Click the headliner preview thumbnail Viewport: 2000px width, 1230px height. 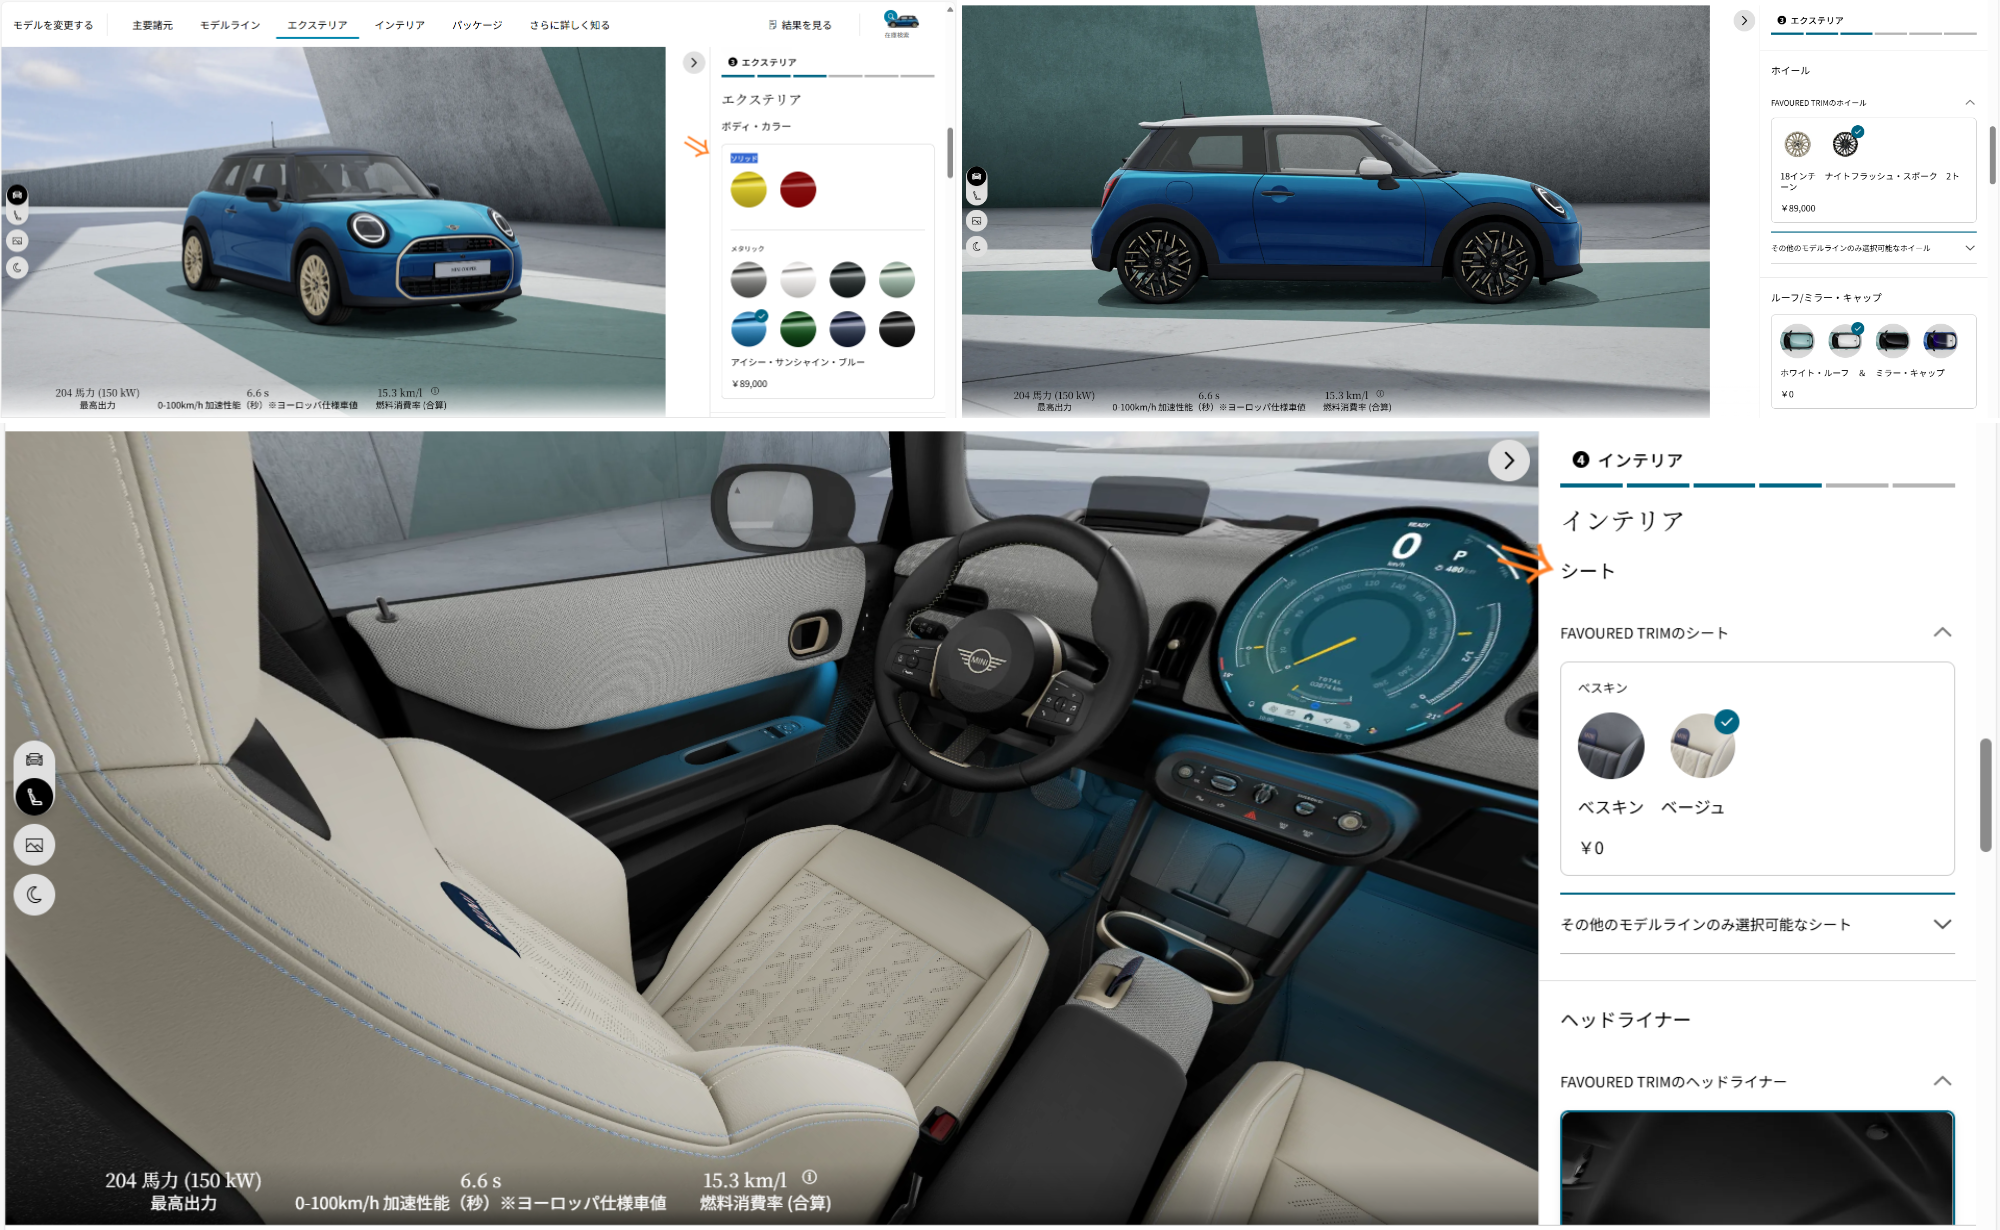pyautogui.click(x=1756, y=1167)
